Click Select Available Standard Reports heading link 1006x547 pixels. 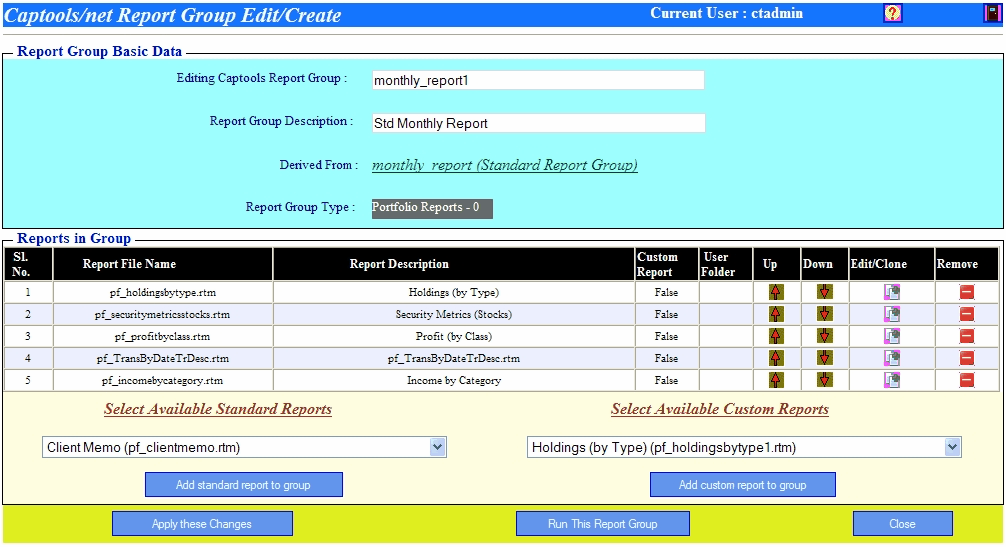(218, 409)
